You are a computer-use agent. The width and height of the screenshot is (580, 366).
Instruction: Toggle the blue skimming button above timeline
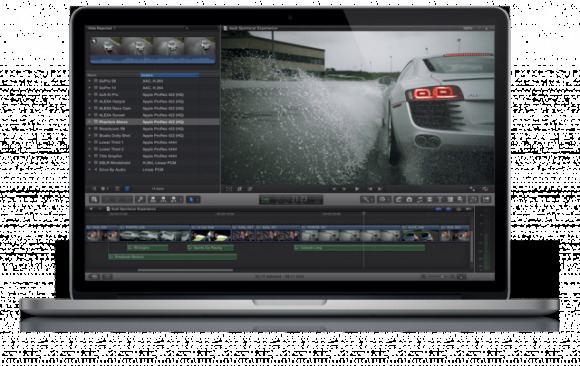(439, 209)
